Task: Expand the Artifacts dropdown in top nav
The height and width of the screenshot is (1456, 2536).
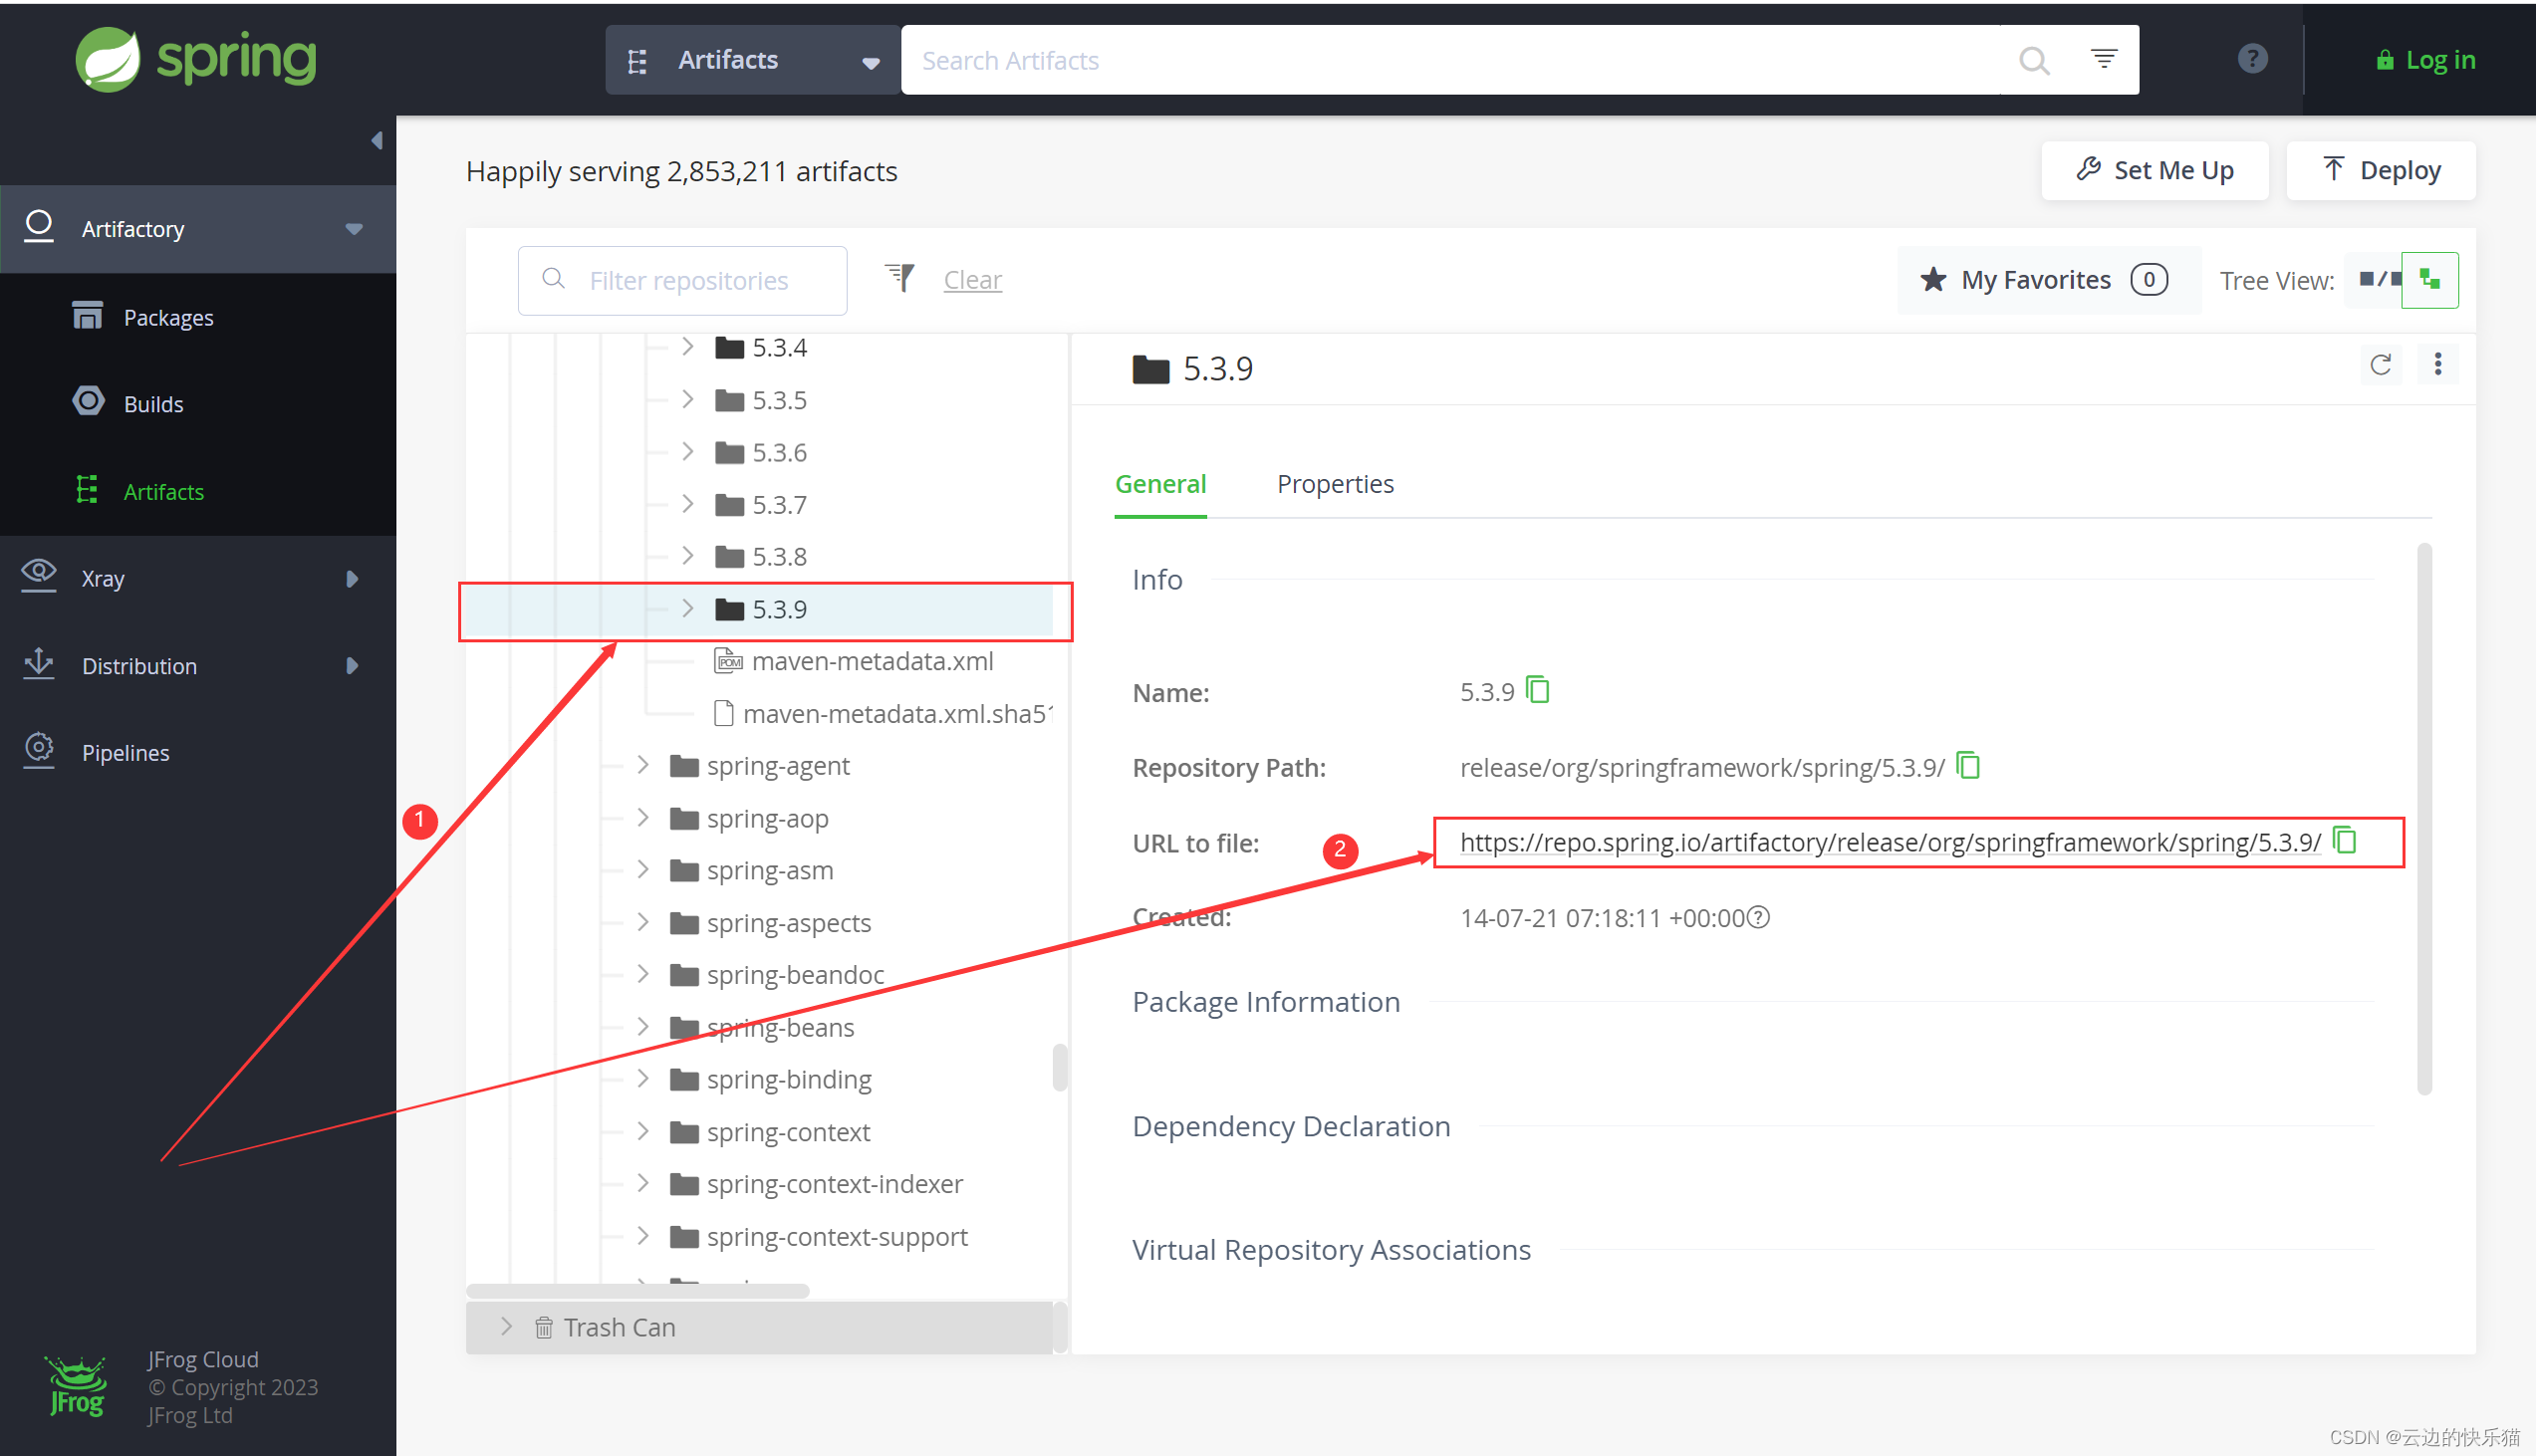Action: tap(870, 59)
